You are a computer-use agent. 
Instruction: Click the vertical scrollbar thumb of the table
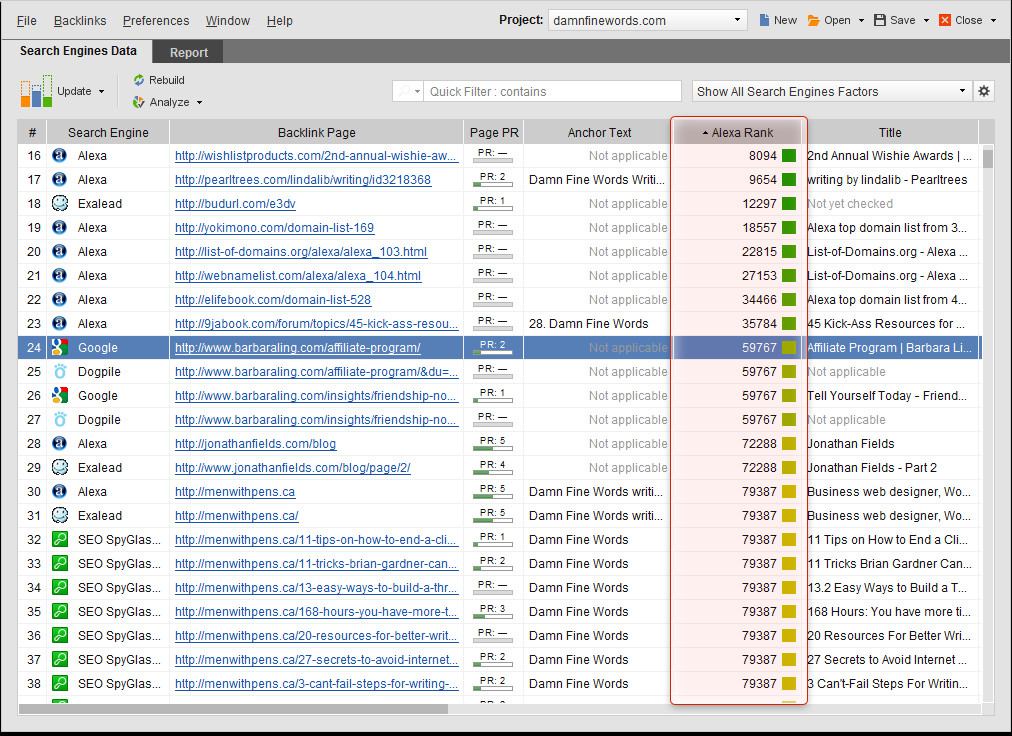987,159
